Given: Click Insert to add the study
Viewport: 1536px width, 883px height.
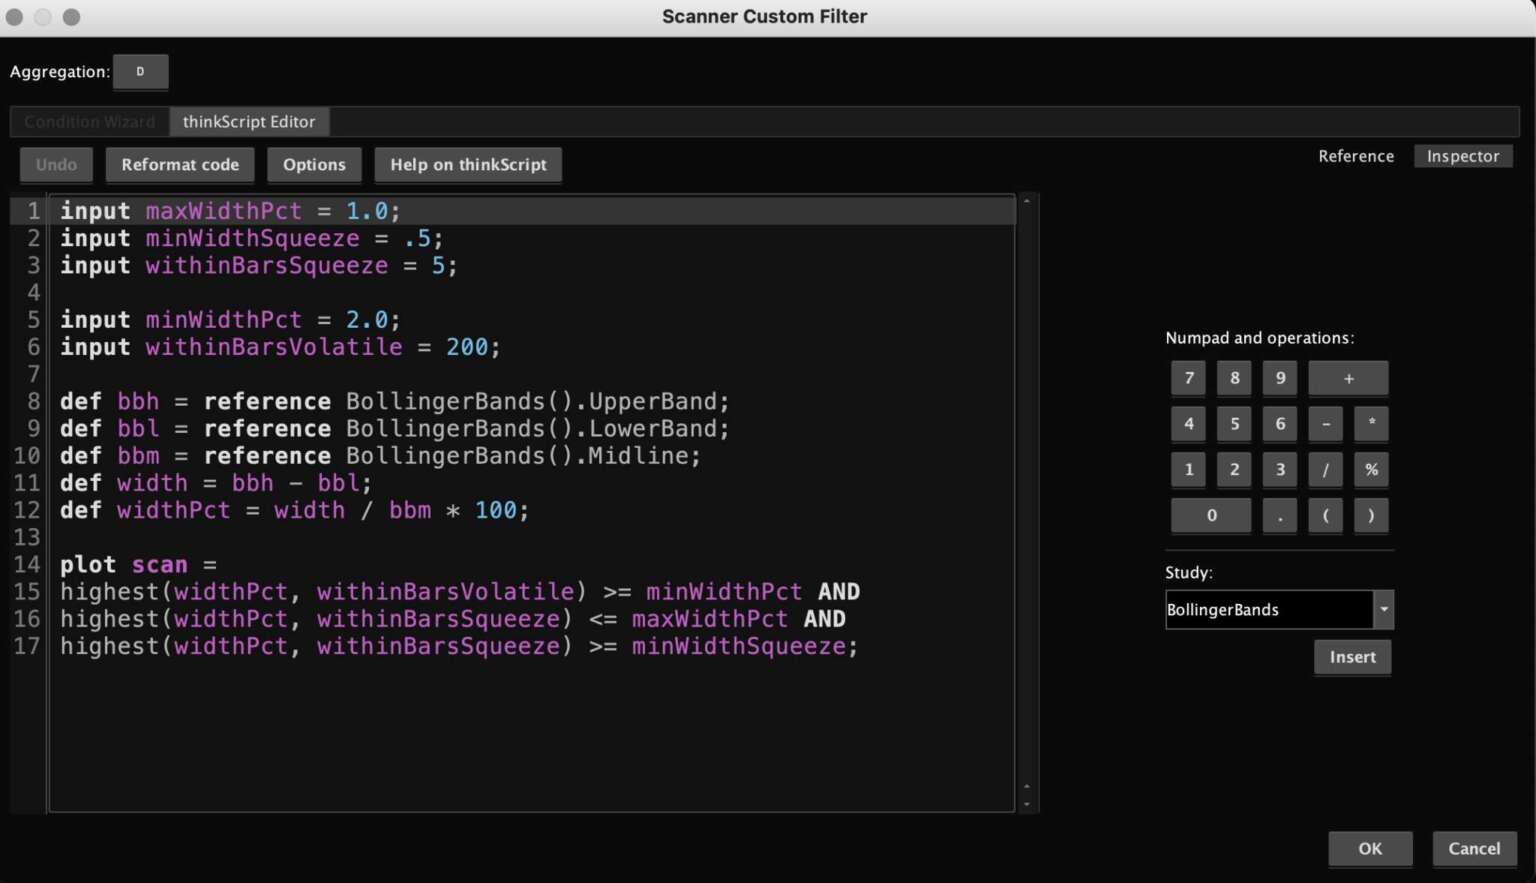Looking at the screenshot, I should click(x=1352, y=657).
